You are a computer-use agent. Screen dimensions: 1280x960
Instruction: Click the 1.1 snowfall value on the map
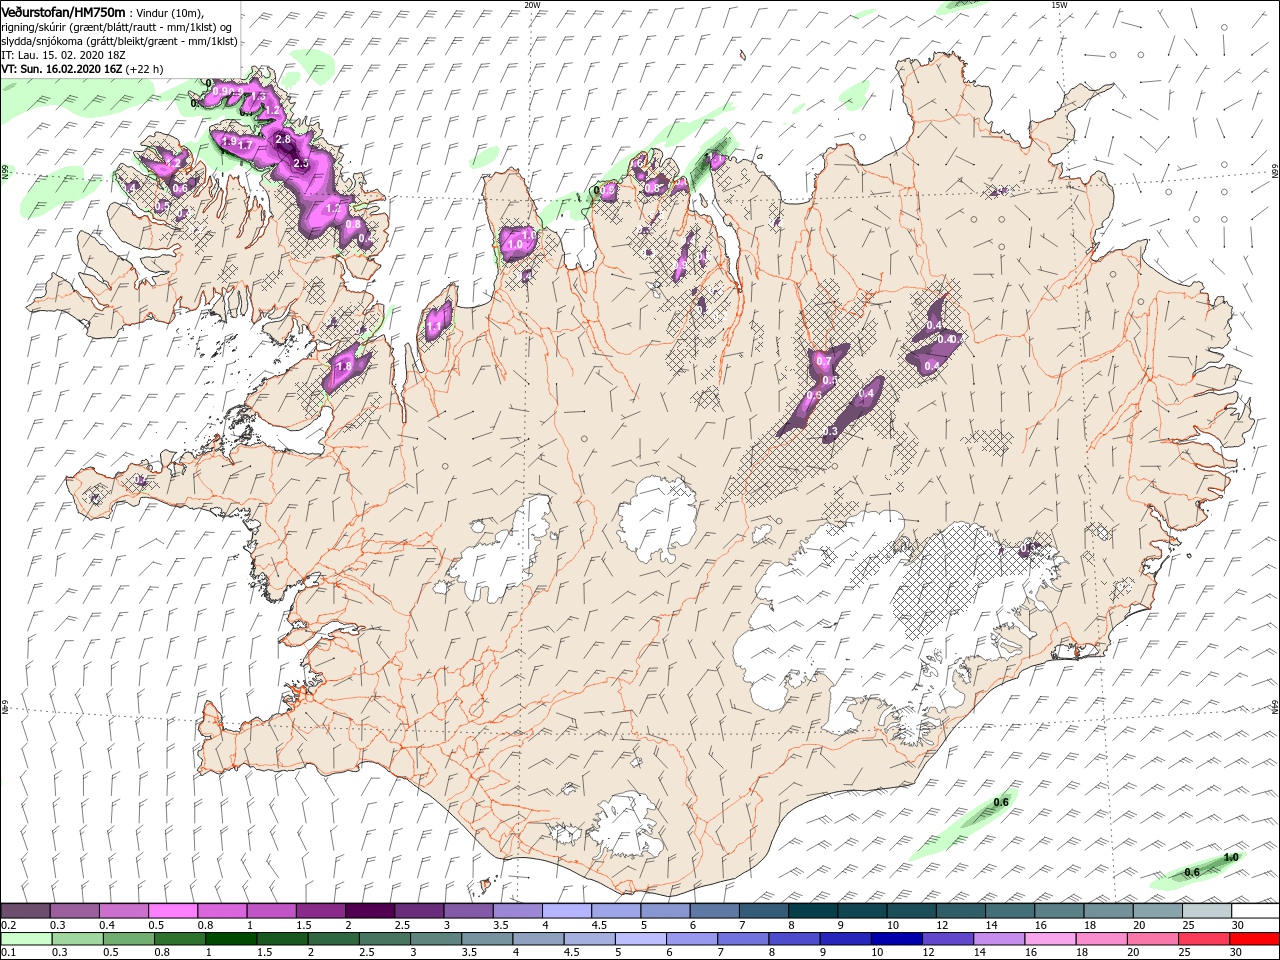click(434, 327)
